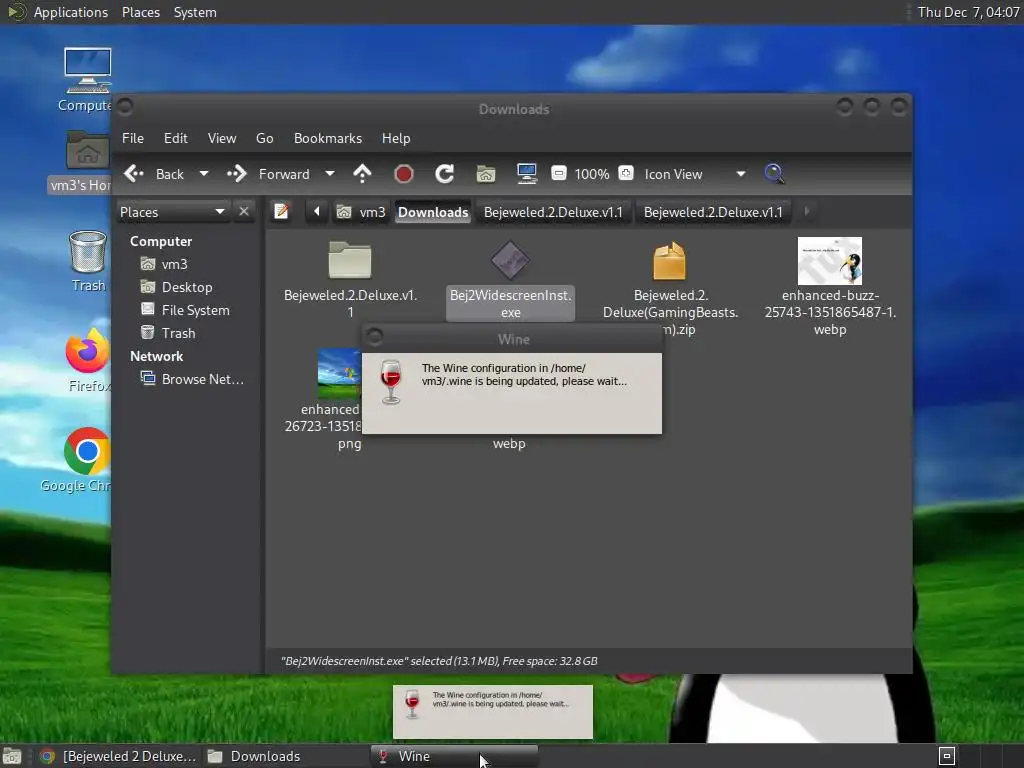This screenshot has height=768, width=1024.
Task: Select the first Bejeweled.2.Deluxe.v1.1 path button
Action: [553, 212]
